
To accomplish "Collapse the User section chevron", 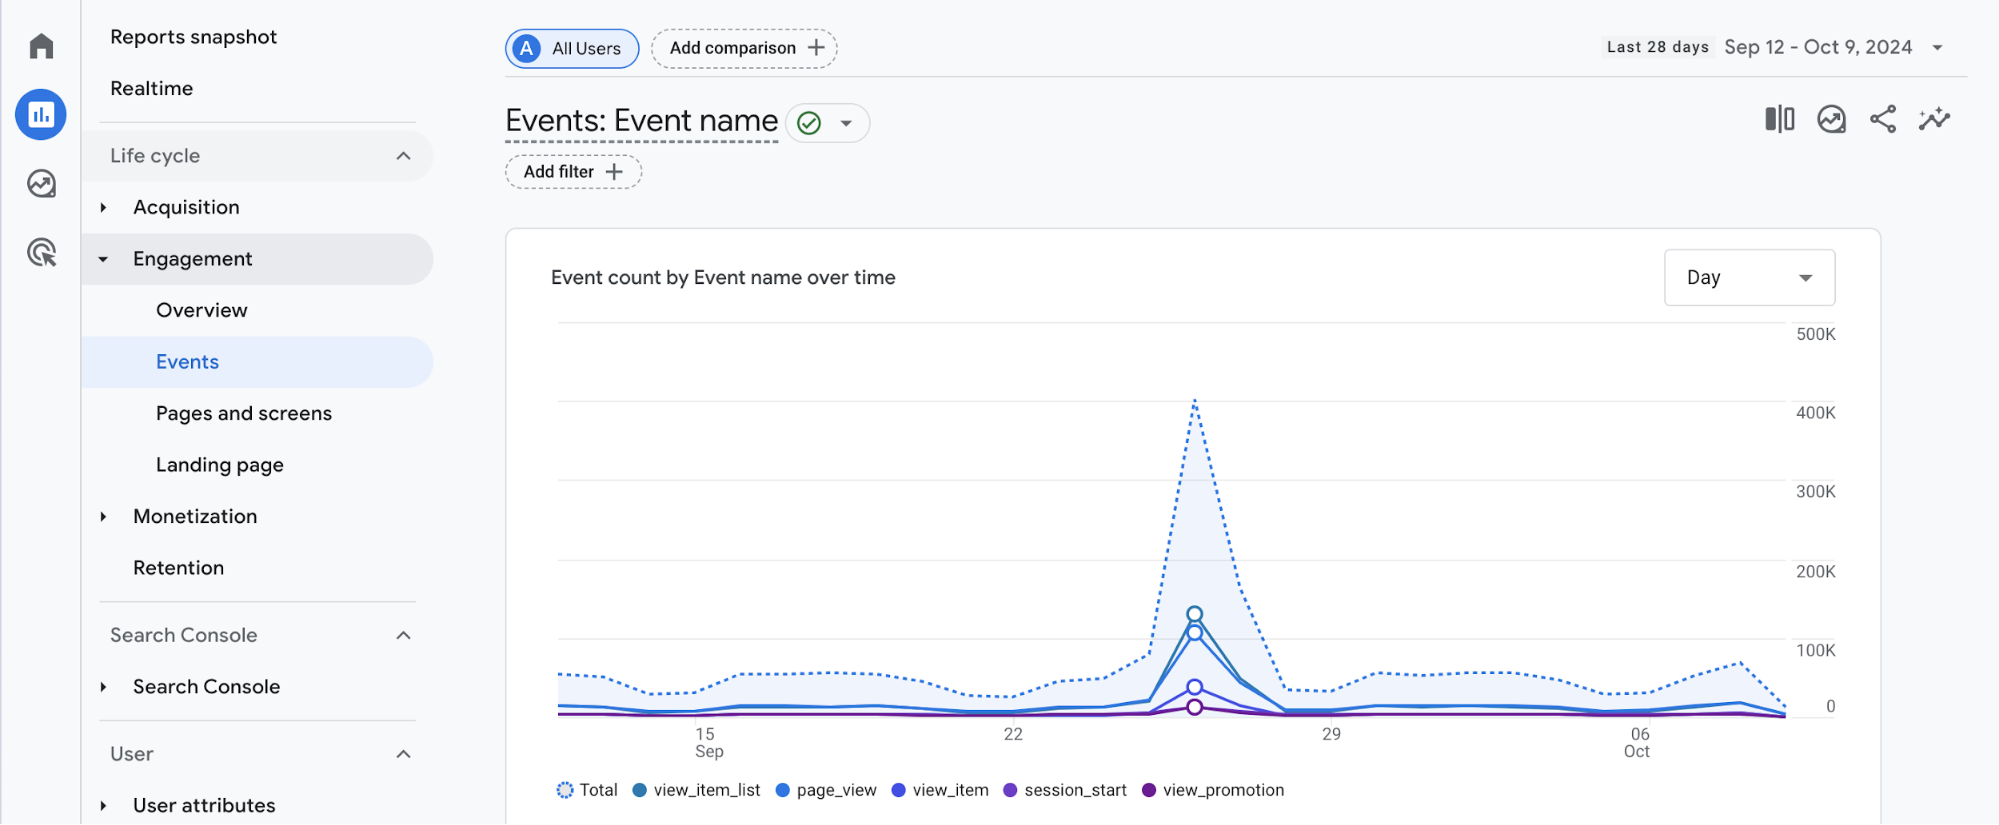I will pyautogui.click(x=403, y=754).
